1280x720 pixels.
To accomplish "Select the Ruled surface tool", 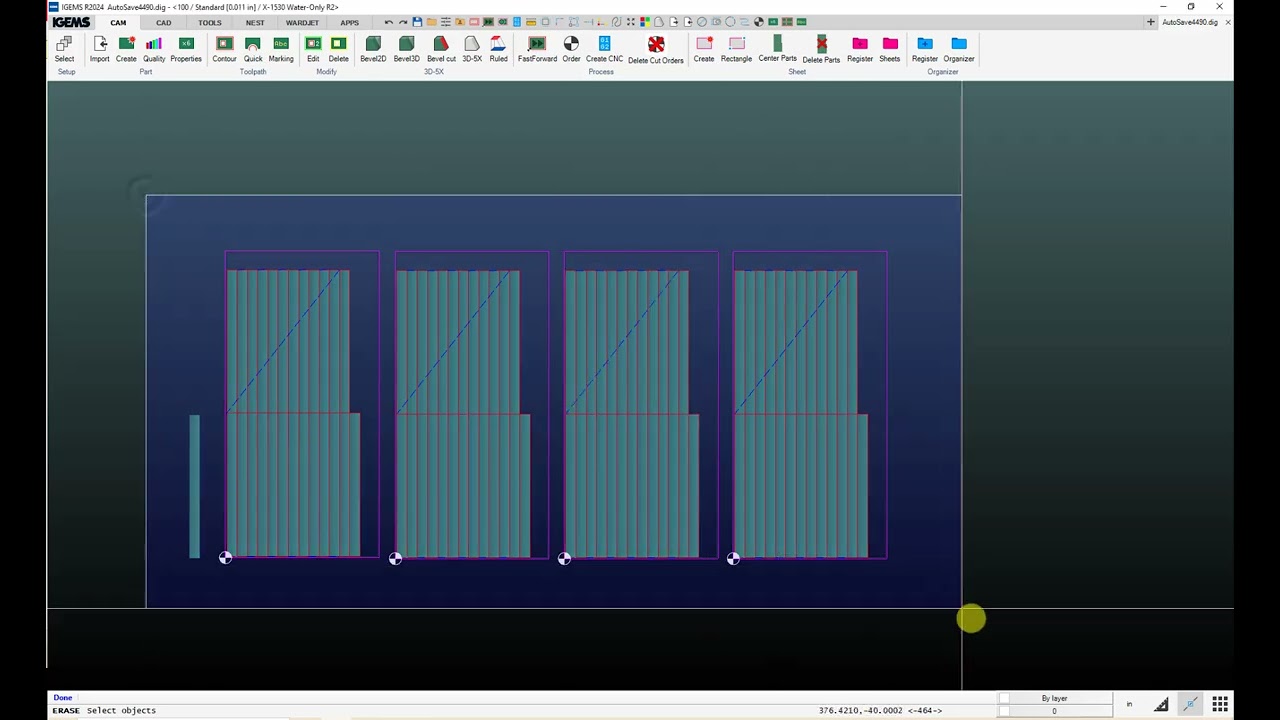I will point(498,49).
